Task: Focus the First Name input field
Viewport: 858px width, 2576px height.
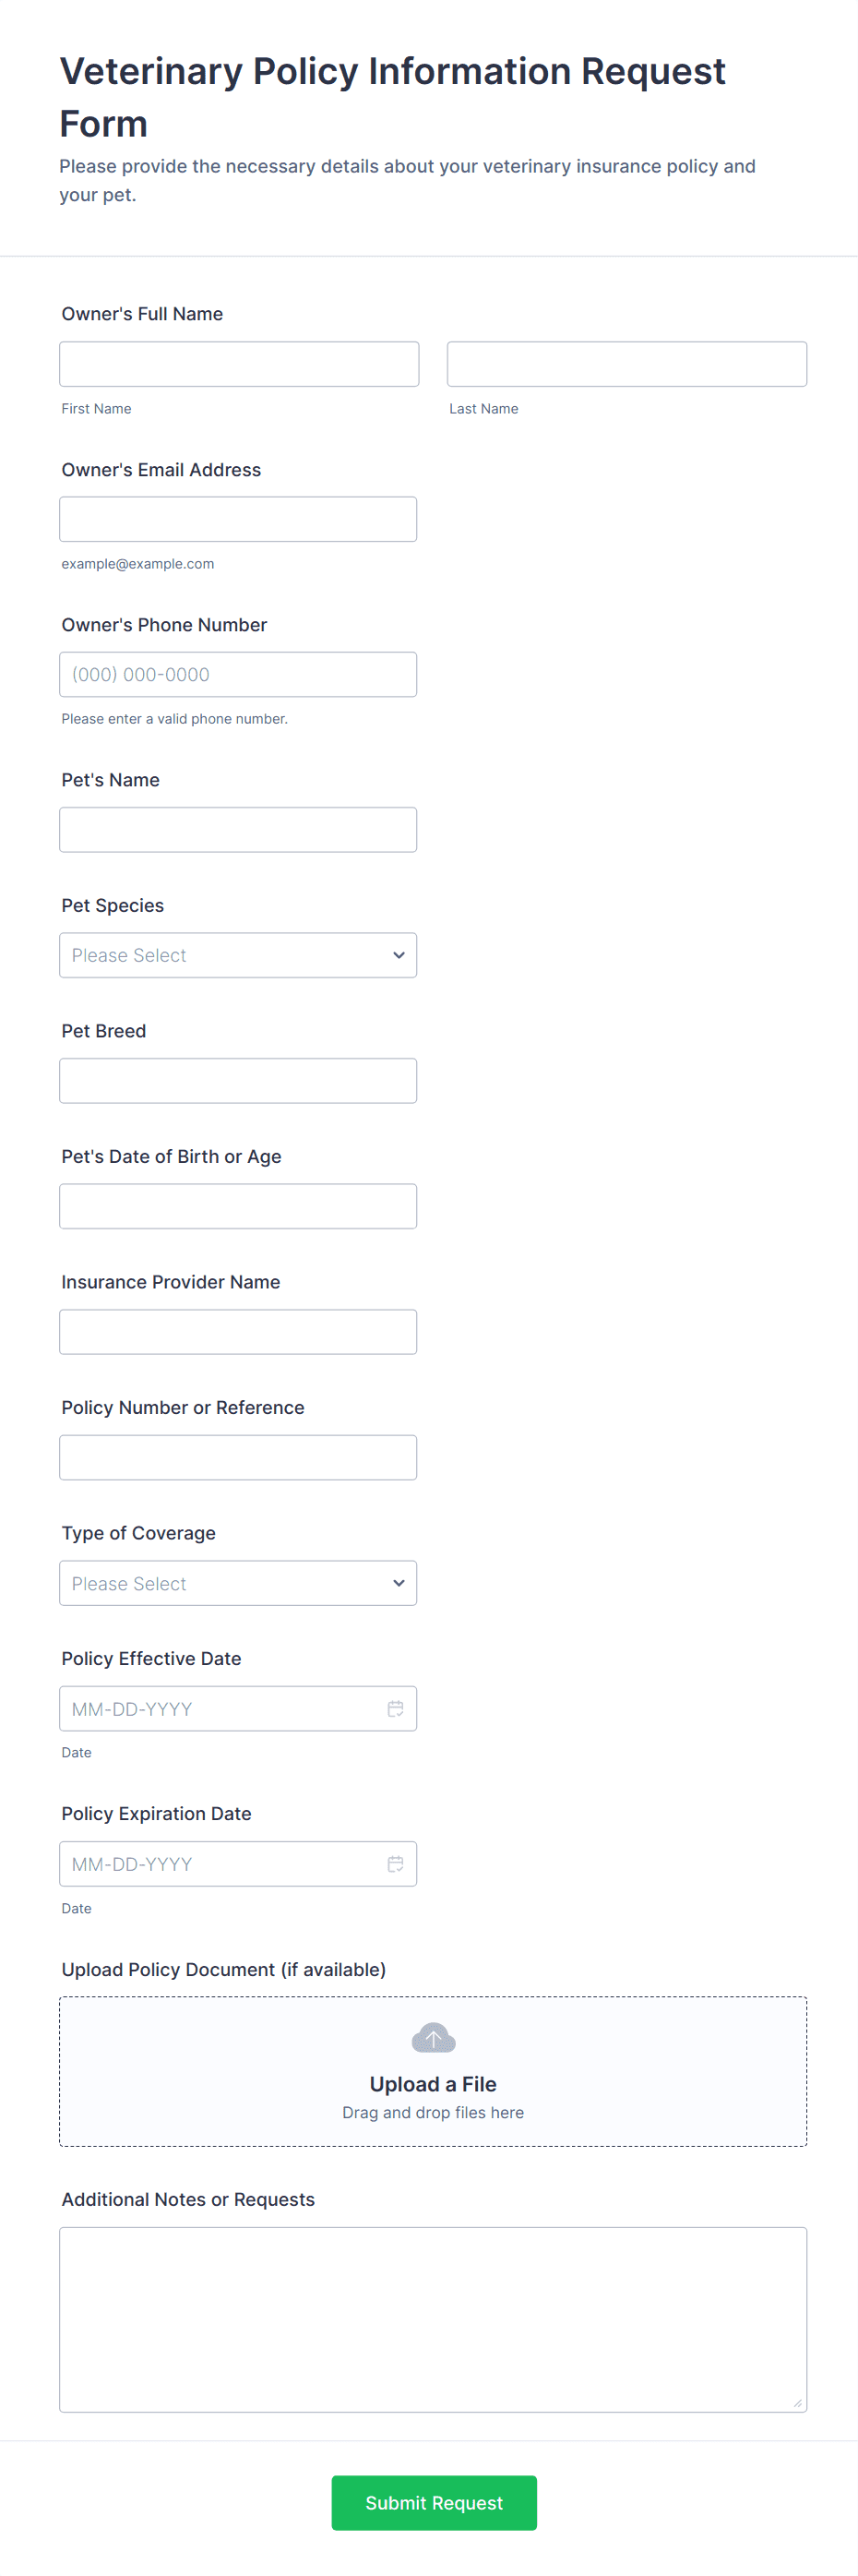Action: (239, 364)
